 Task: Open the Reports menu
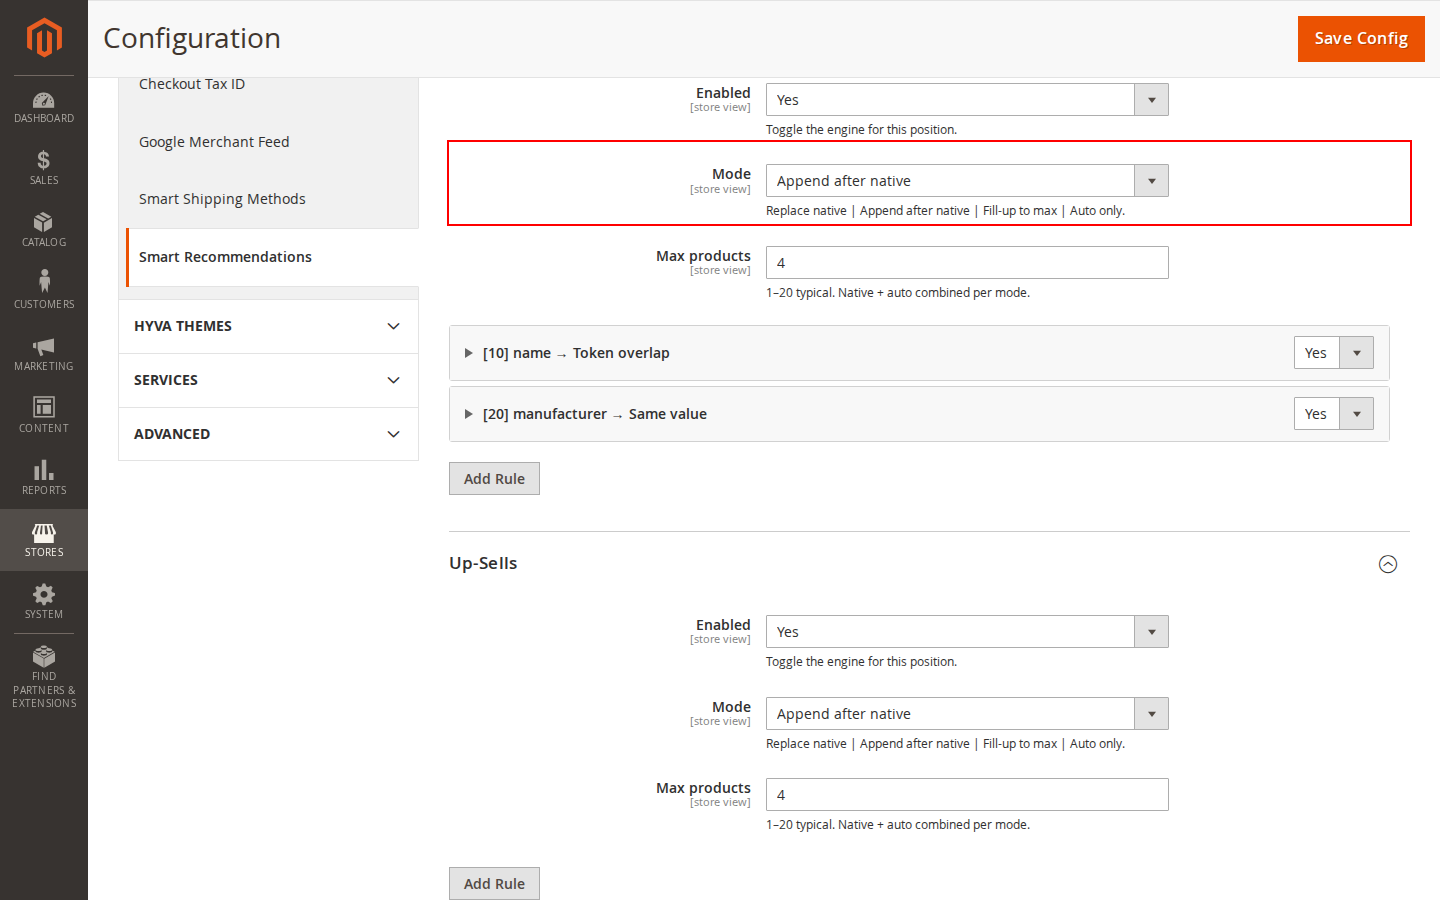coord(44,478)
